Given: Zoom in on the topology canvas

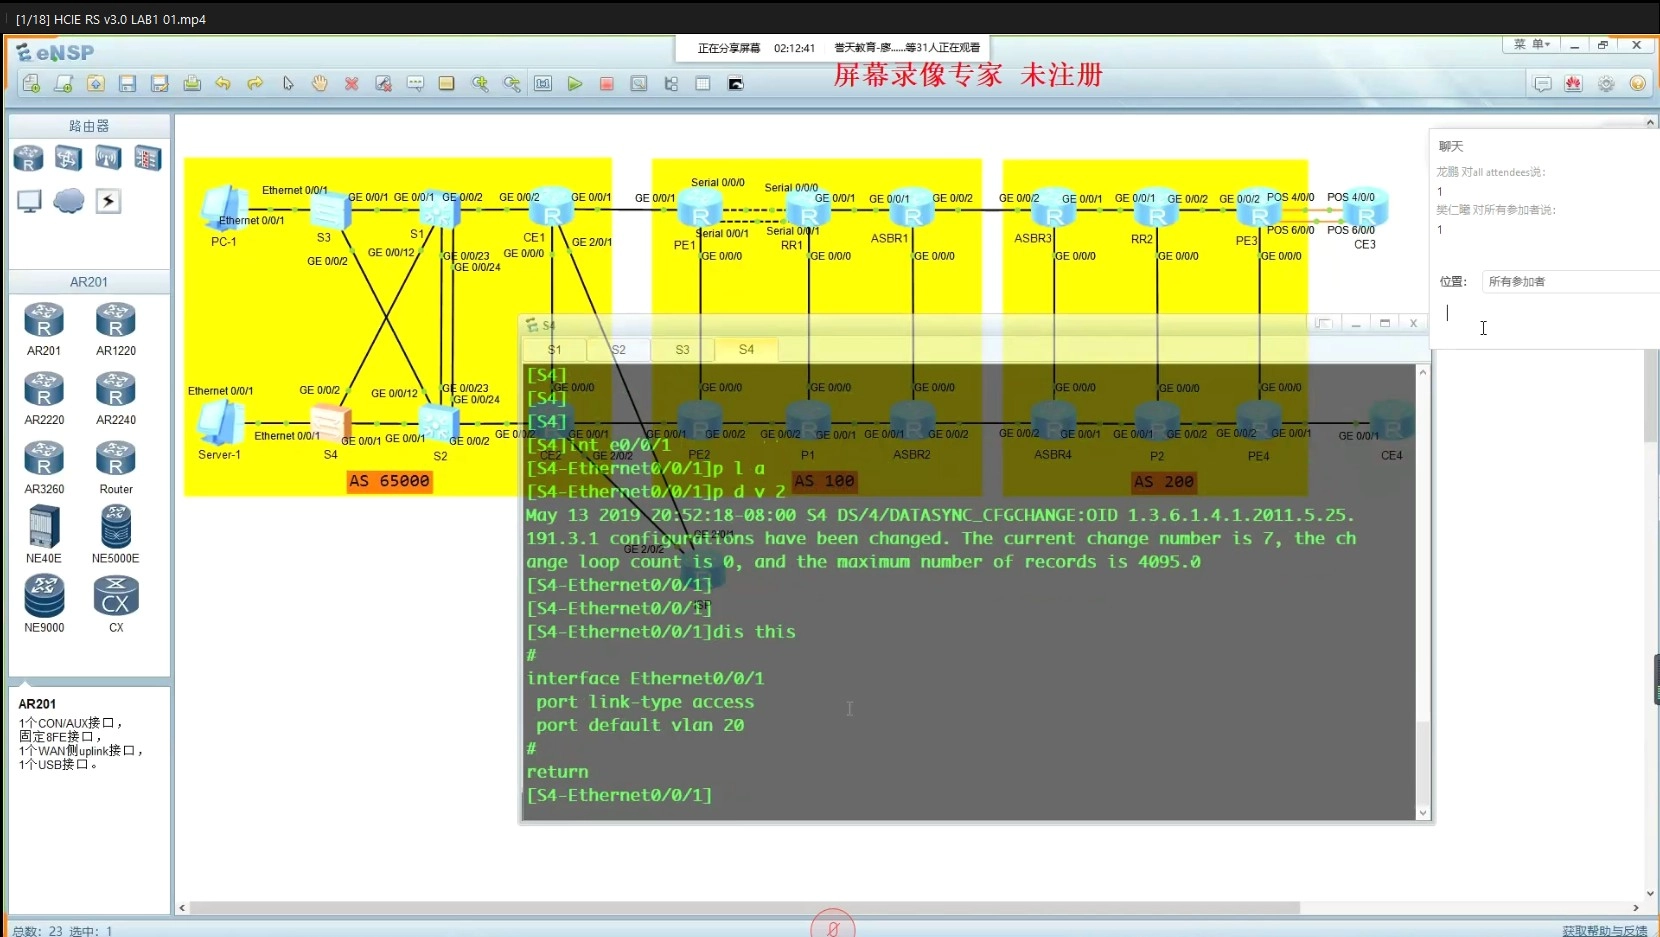Looking at the screenshot, I should point(481,84).
